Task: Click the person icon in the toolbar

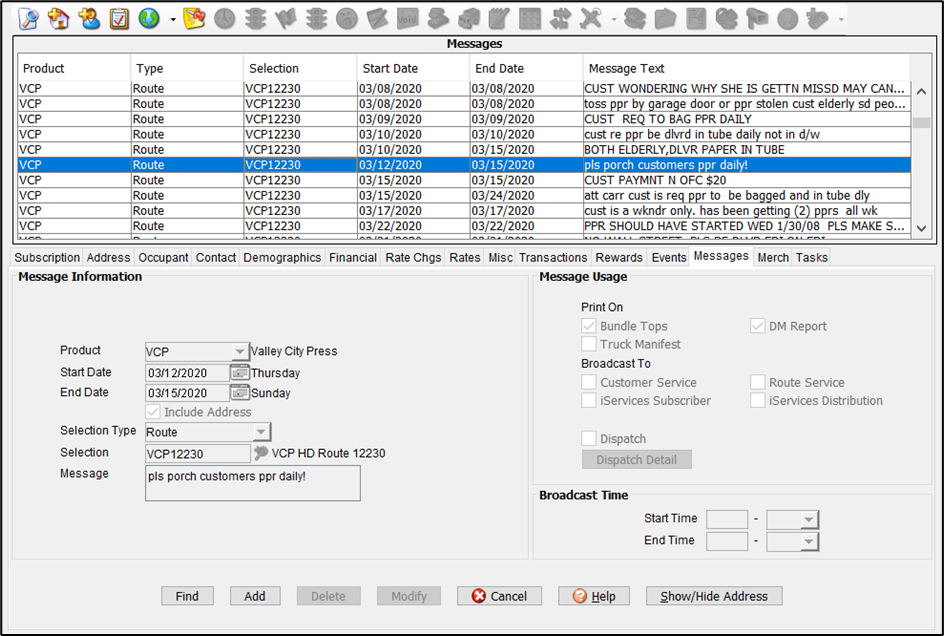Action: 89,18
